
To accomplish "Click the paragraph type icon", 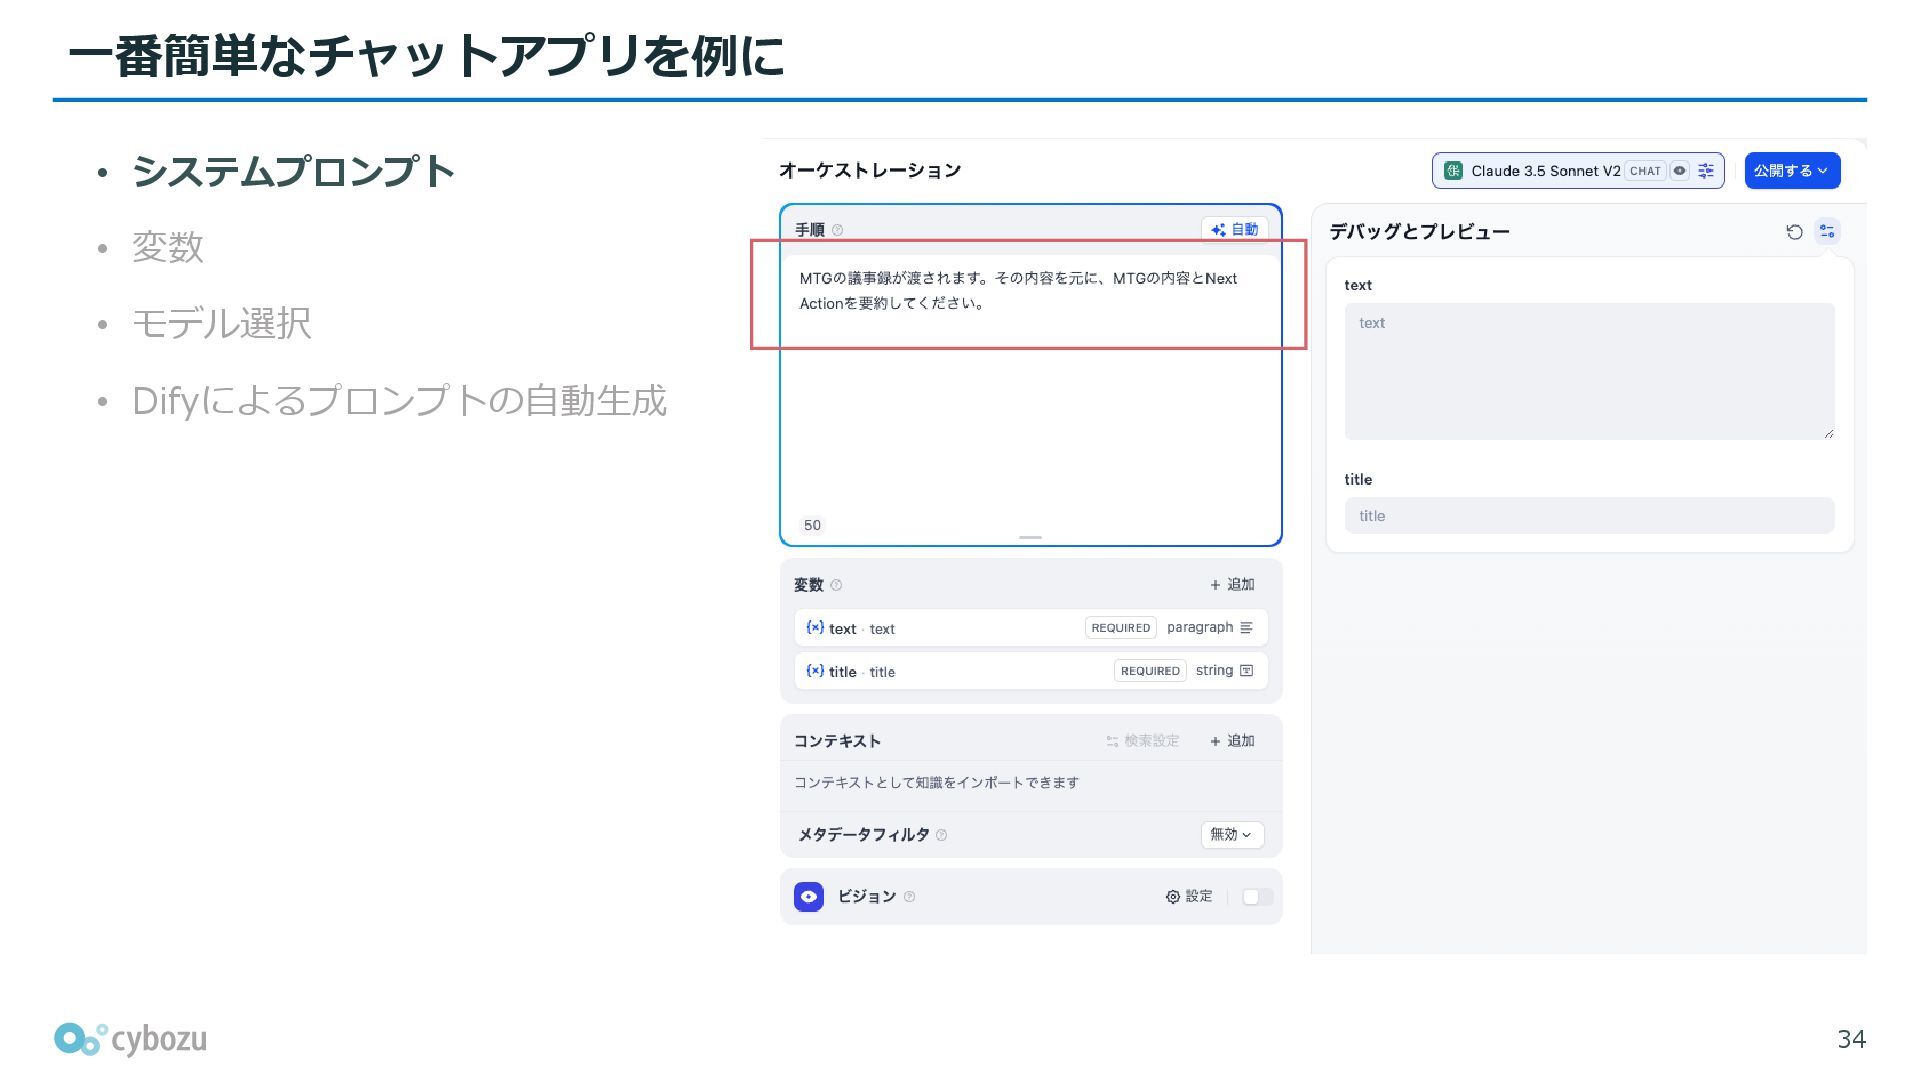I will [x=1246, y=628].
